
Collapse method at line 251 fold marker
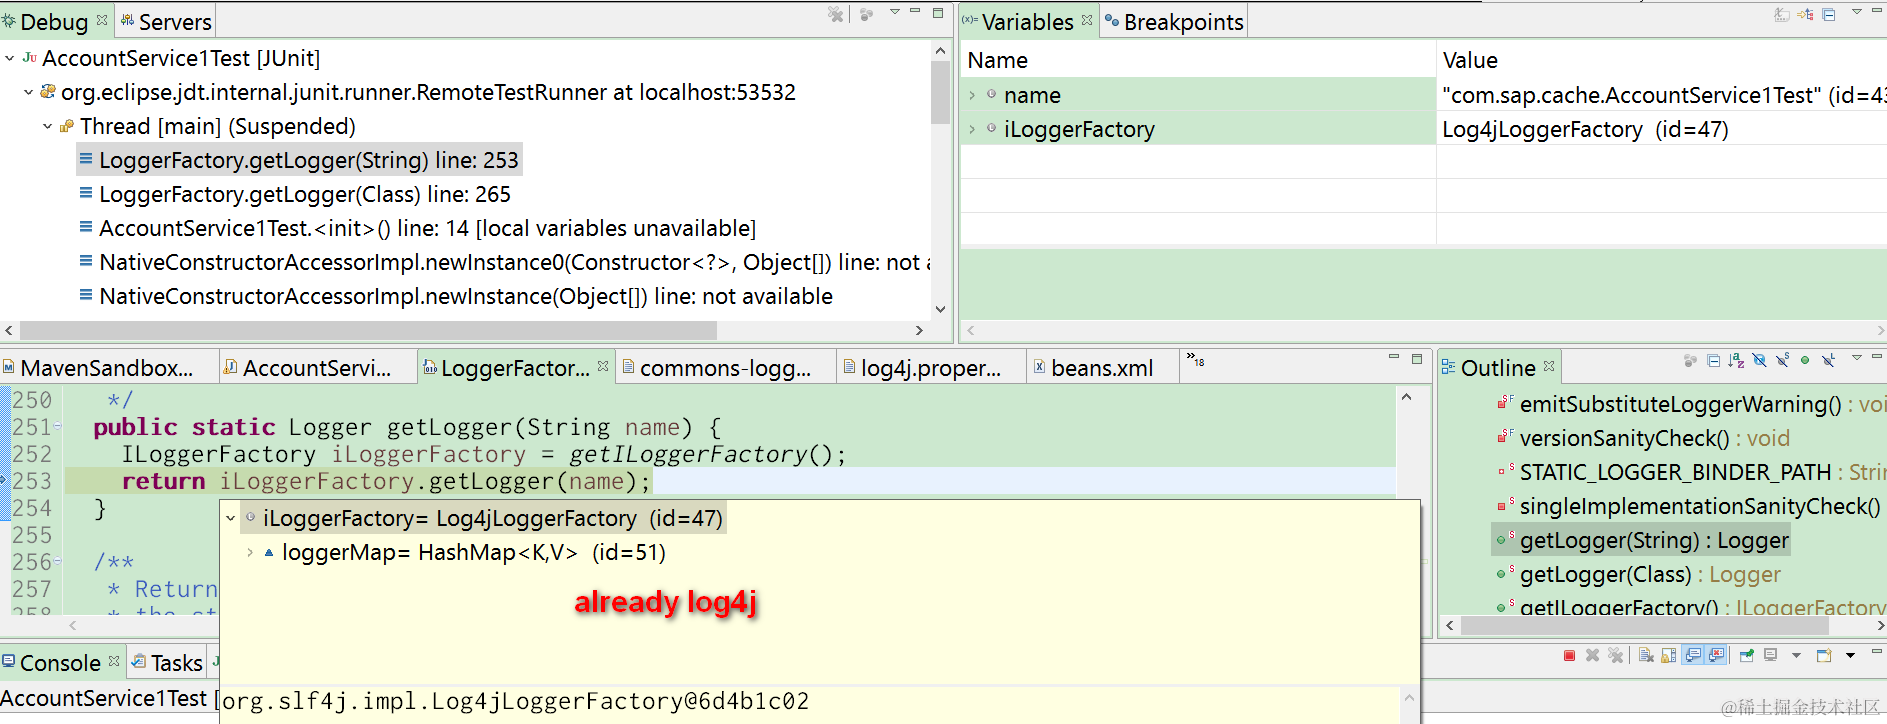coord(58,427)
